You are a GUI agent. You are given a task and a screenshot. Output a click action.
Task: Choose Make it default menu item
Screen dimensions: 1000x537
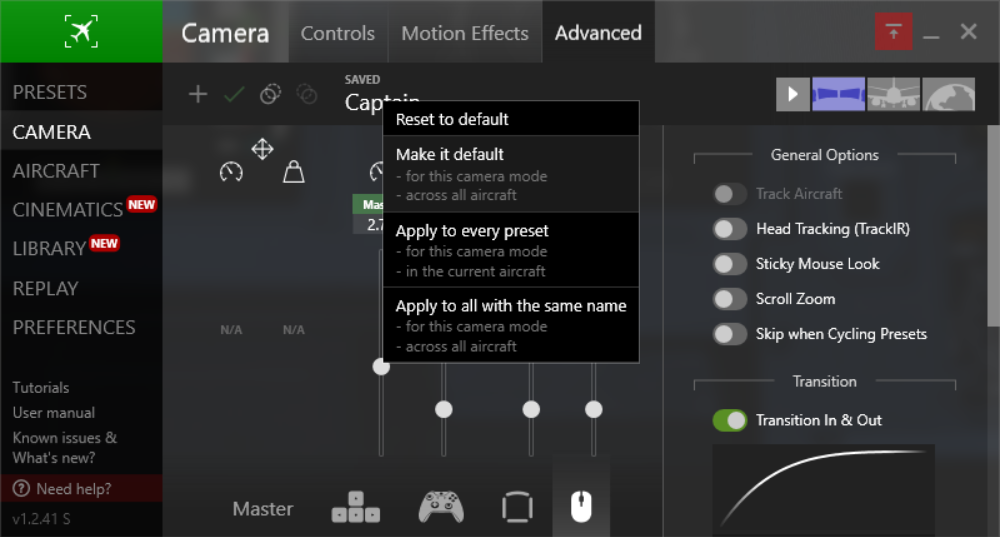[x=511, y=173]
